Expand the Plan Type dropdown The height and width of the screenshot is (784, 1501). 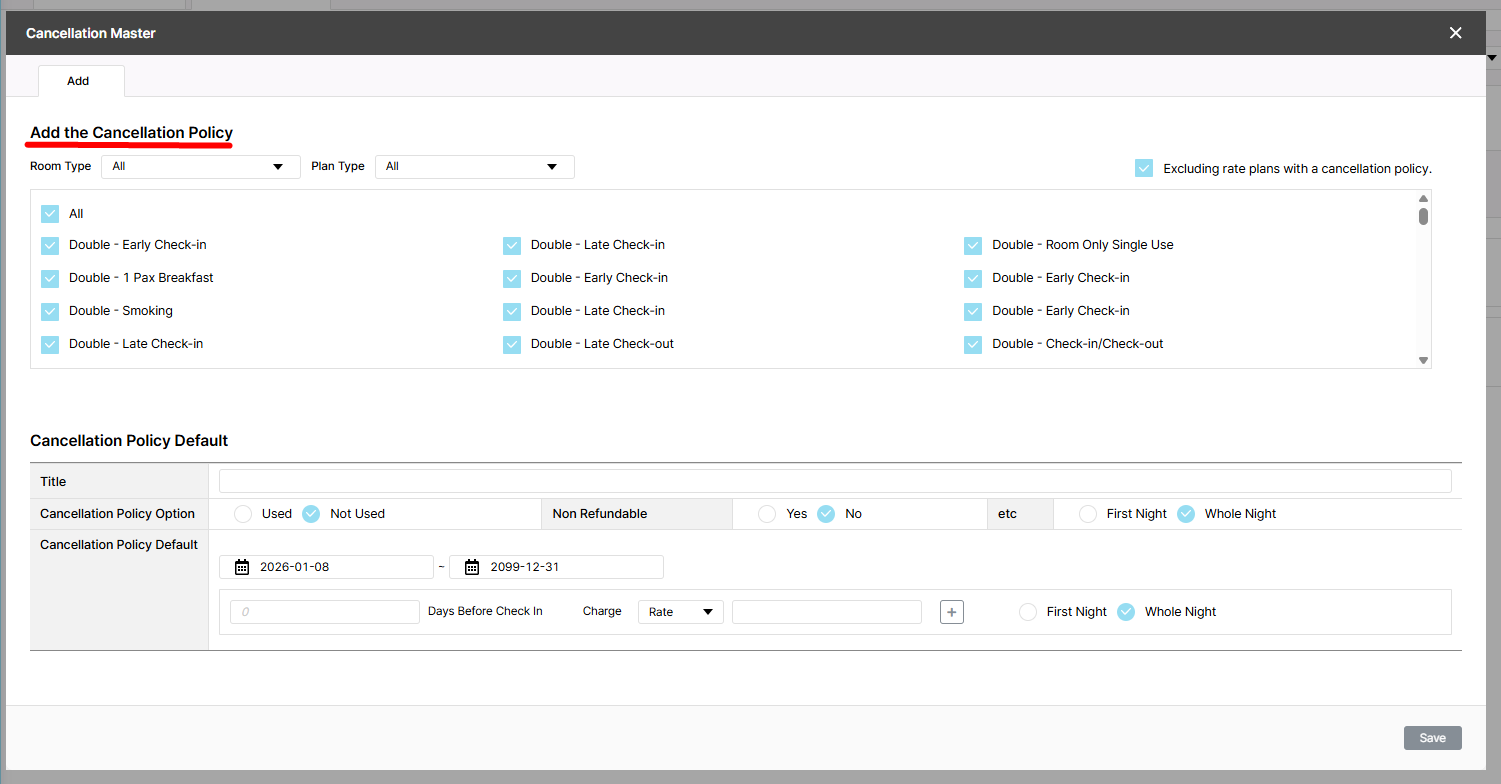pos(474,167)
